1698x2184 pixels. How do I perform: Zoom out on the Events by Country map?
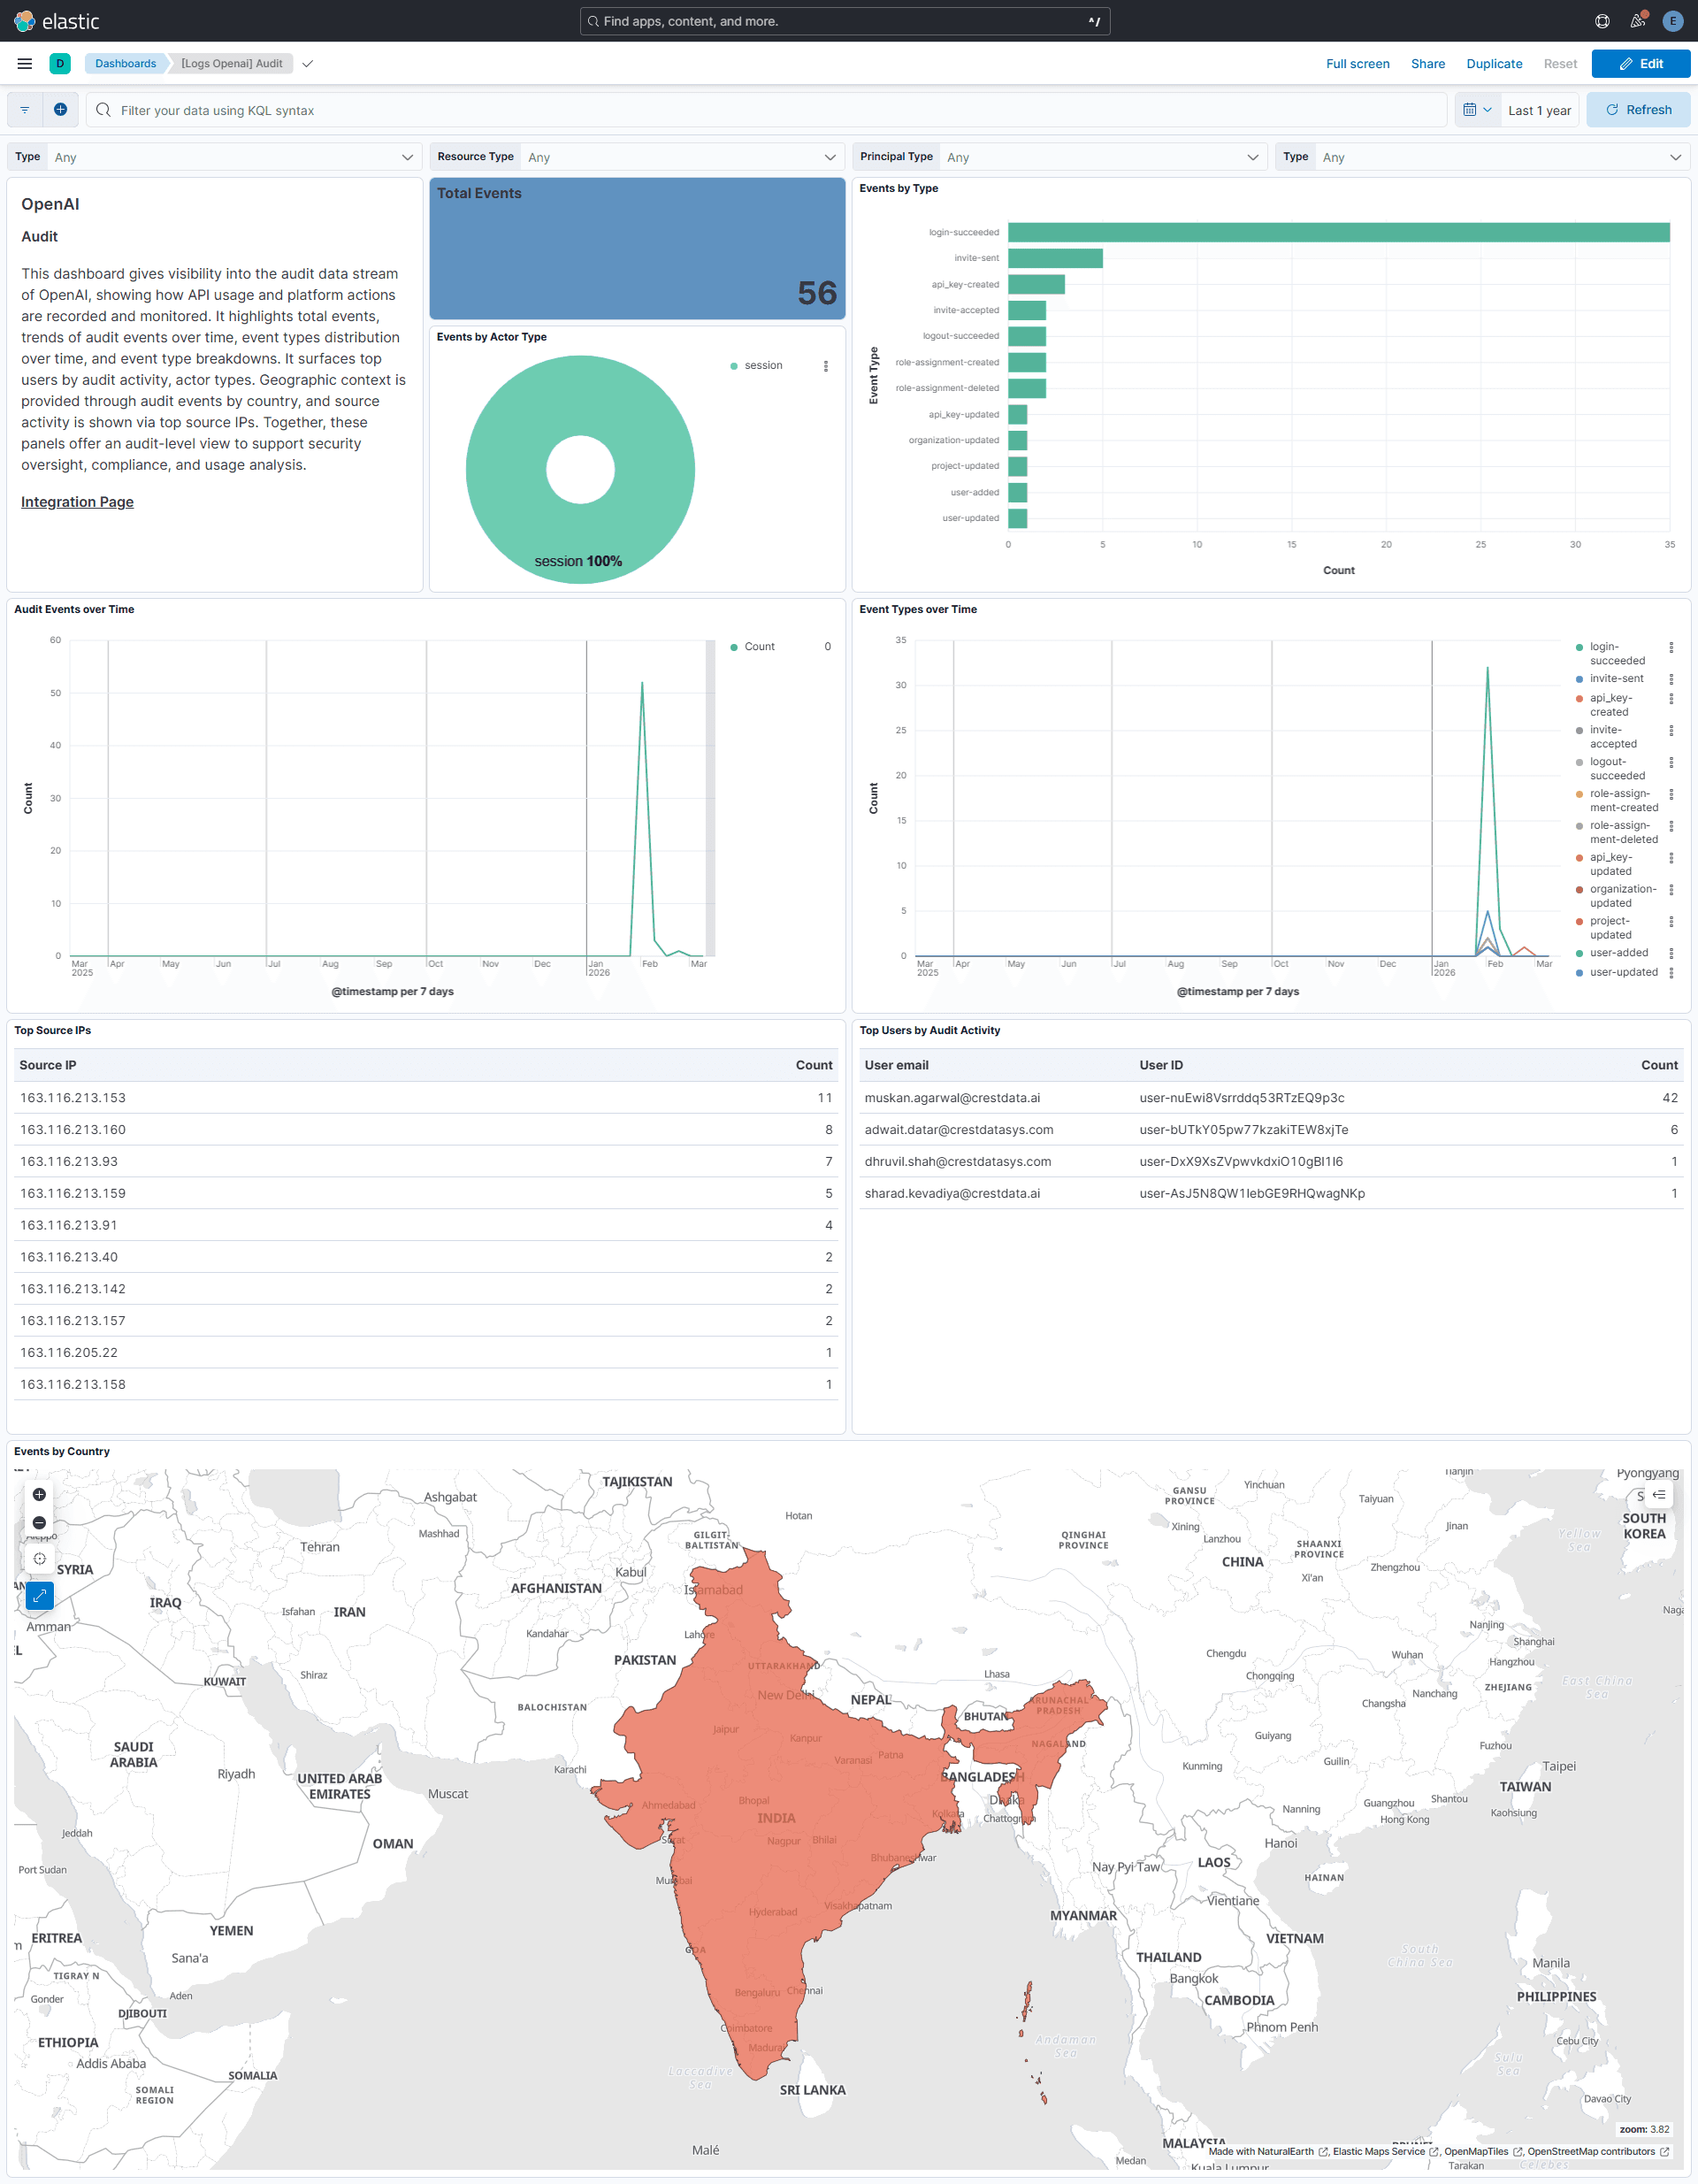point(39,1523)
